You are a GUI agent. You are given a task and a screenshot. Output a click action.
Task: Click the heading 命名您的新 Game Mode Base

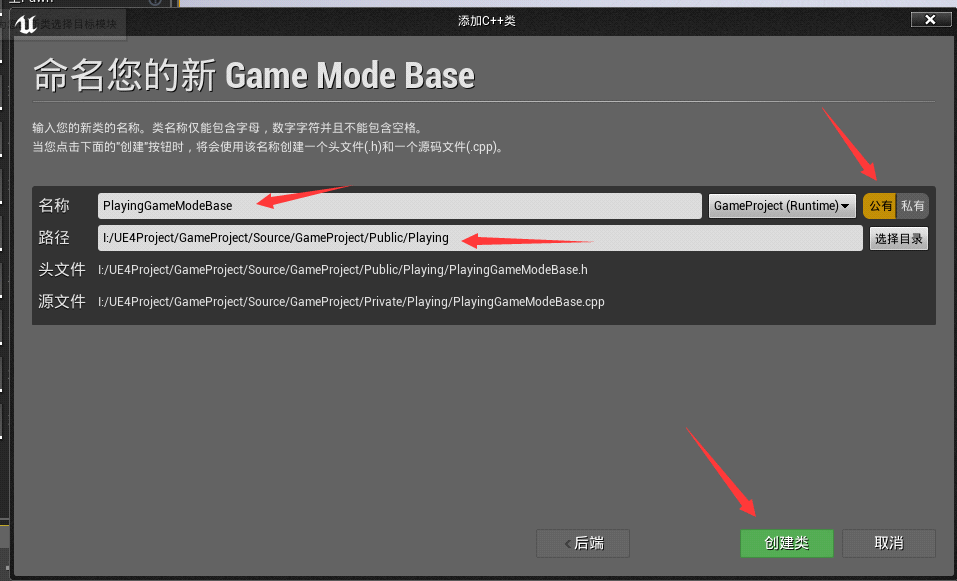tap(254, 76)
